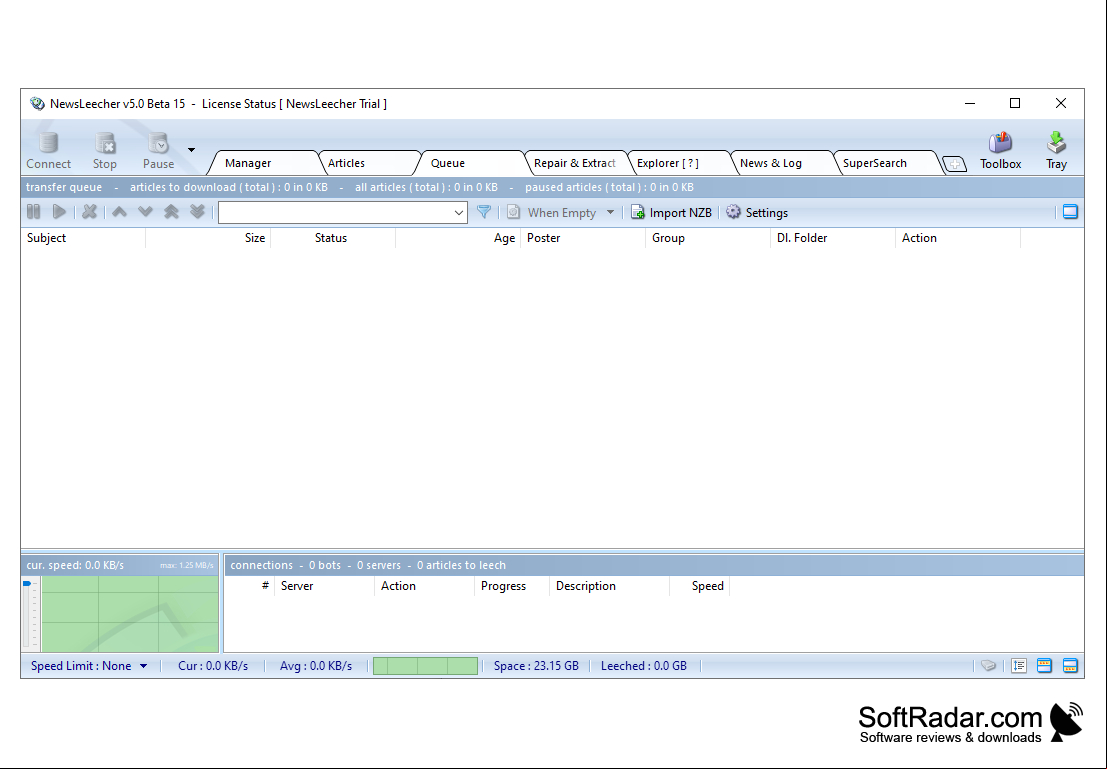Toggle the list layout icon in status bar
Screen dimensions: 1107x769
pos(1019,666)
